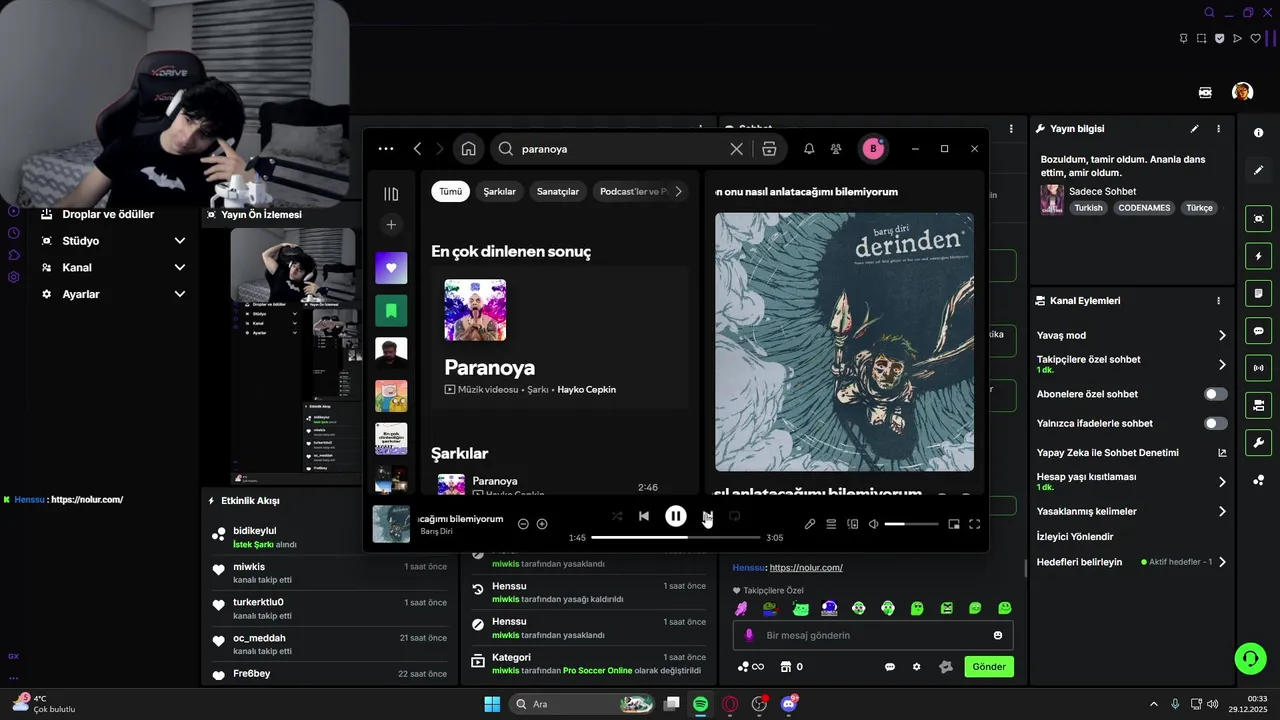
Task: Toggle Yalnızca ifadelerle sohbet switch
Action: tap(1216, 424)
